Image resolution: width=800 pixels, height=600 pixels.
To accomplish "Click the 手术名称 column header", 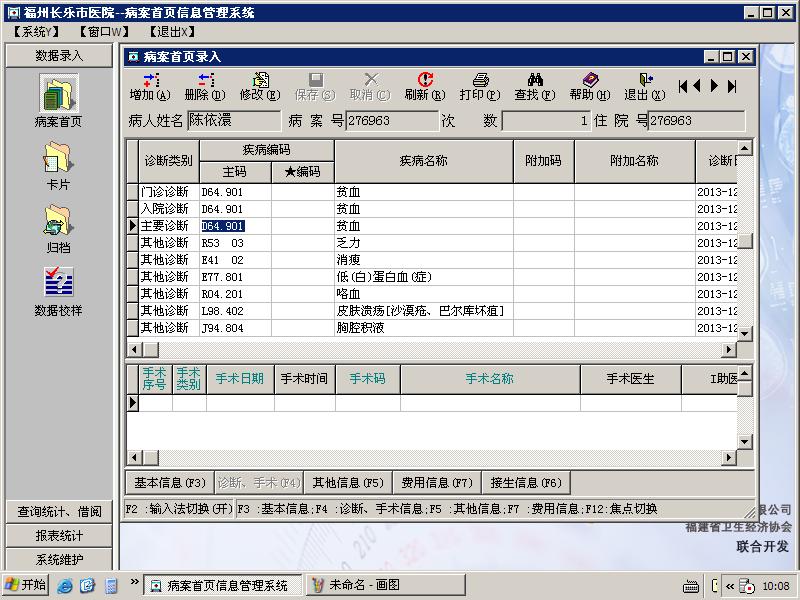I will coord(490,379).
